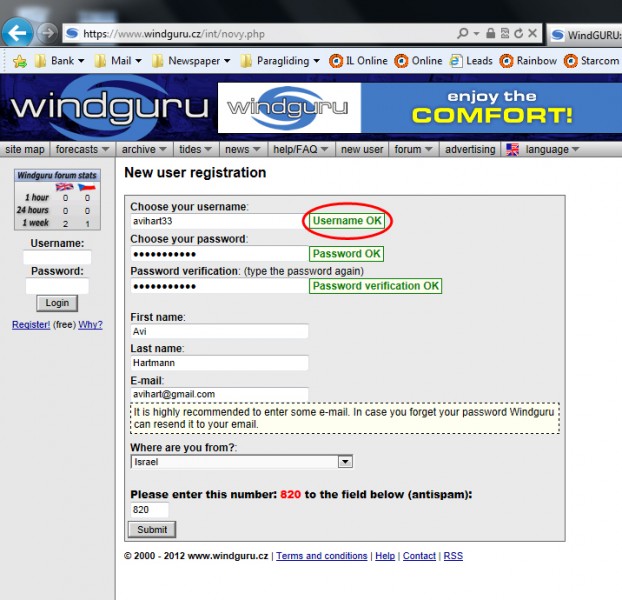This screenshot has height=600, width=622.
Task: Click the browser Forward arrow button
Action: [x=47, y=33]
